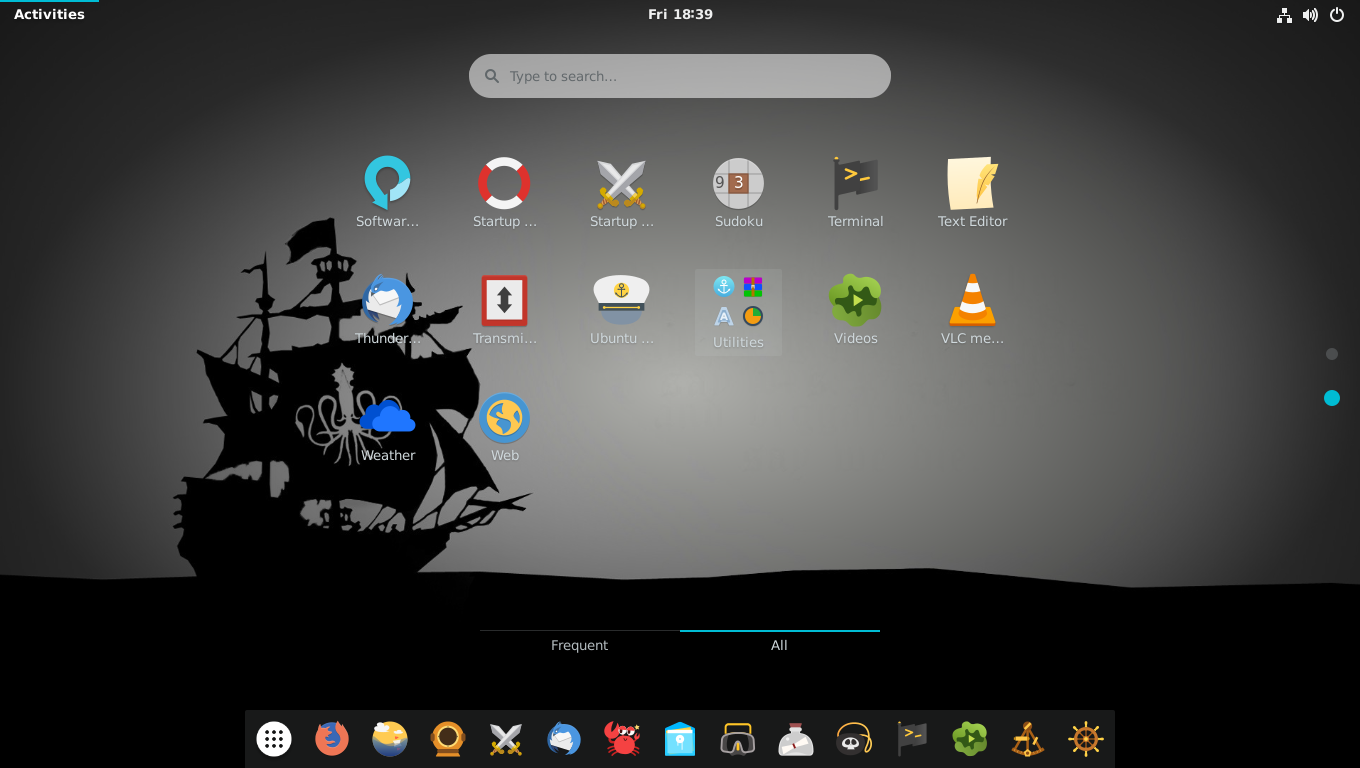Screen dimensions: 1360x768
Task: Open Thunderbird from the app grid
Action: pos(388,310)
